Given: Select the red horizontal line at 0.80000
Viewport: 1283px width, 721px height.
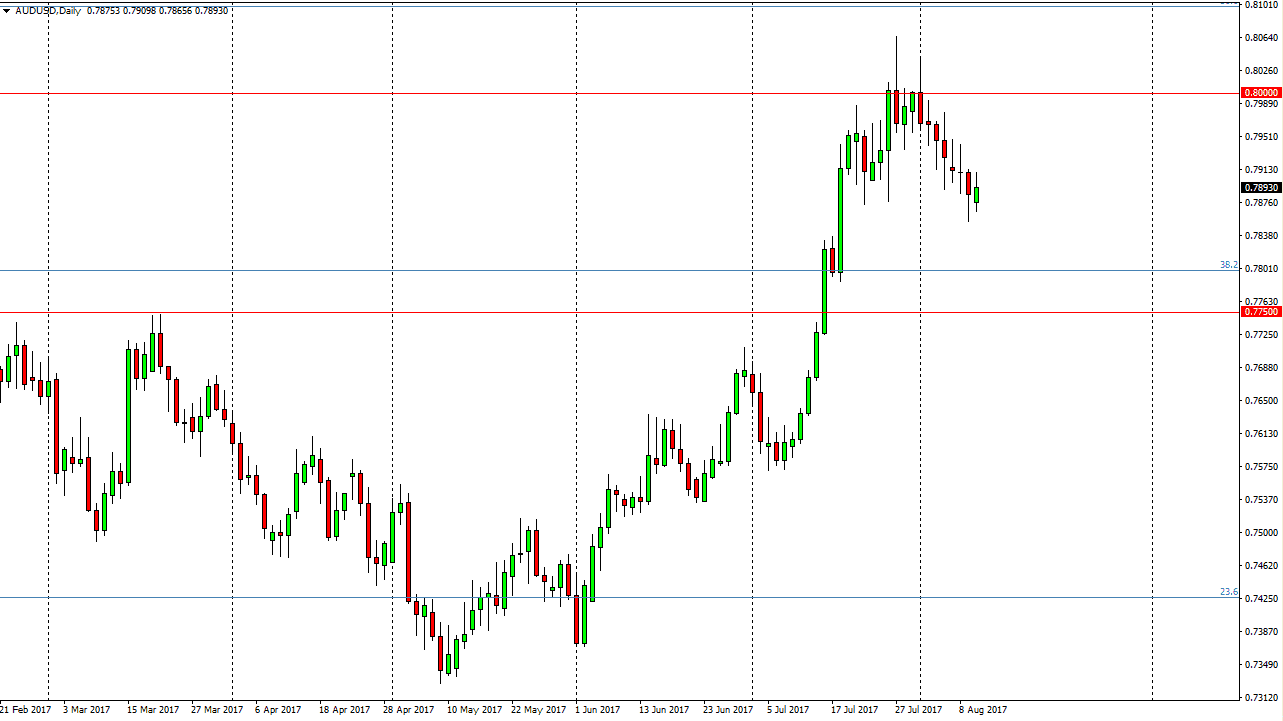Looking at the screenshot, I should (600, 93).
